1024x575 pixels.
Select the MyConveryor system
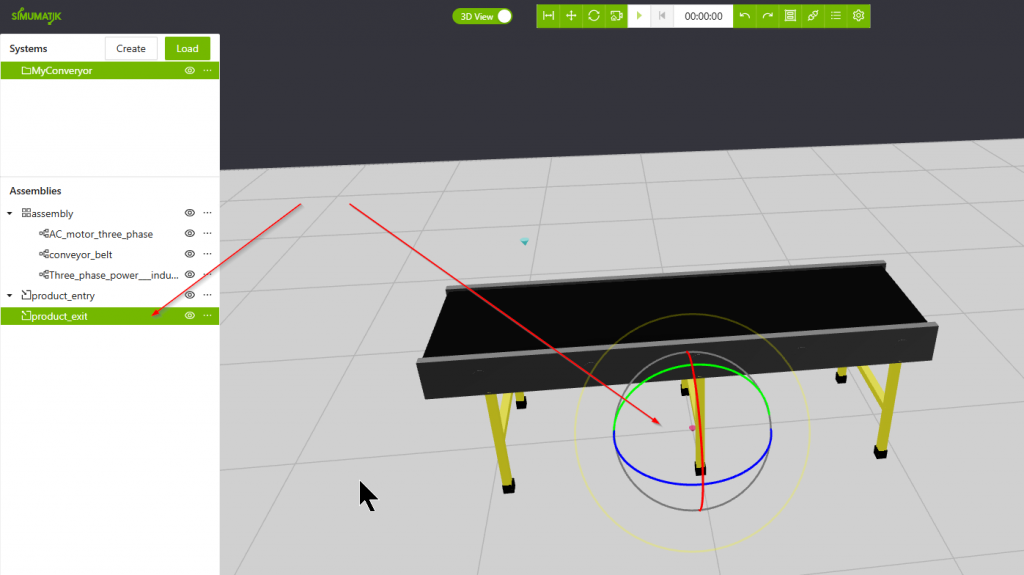[110, 71]
